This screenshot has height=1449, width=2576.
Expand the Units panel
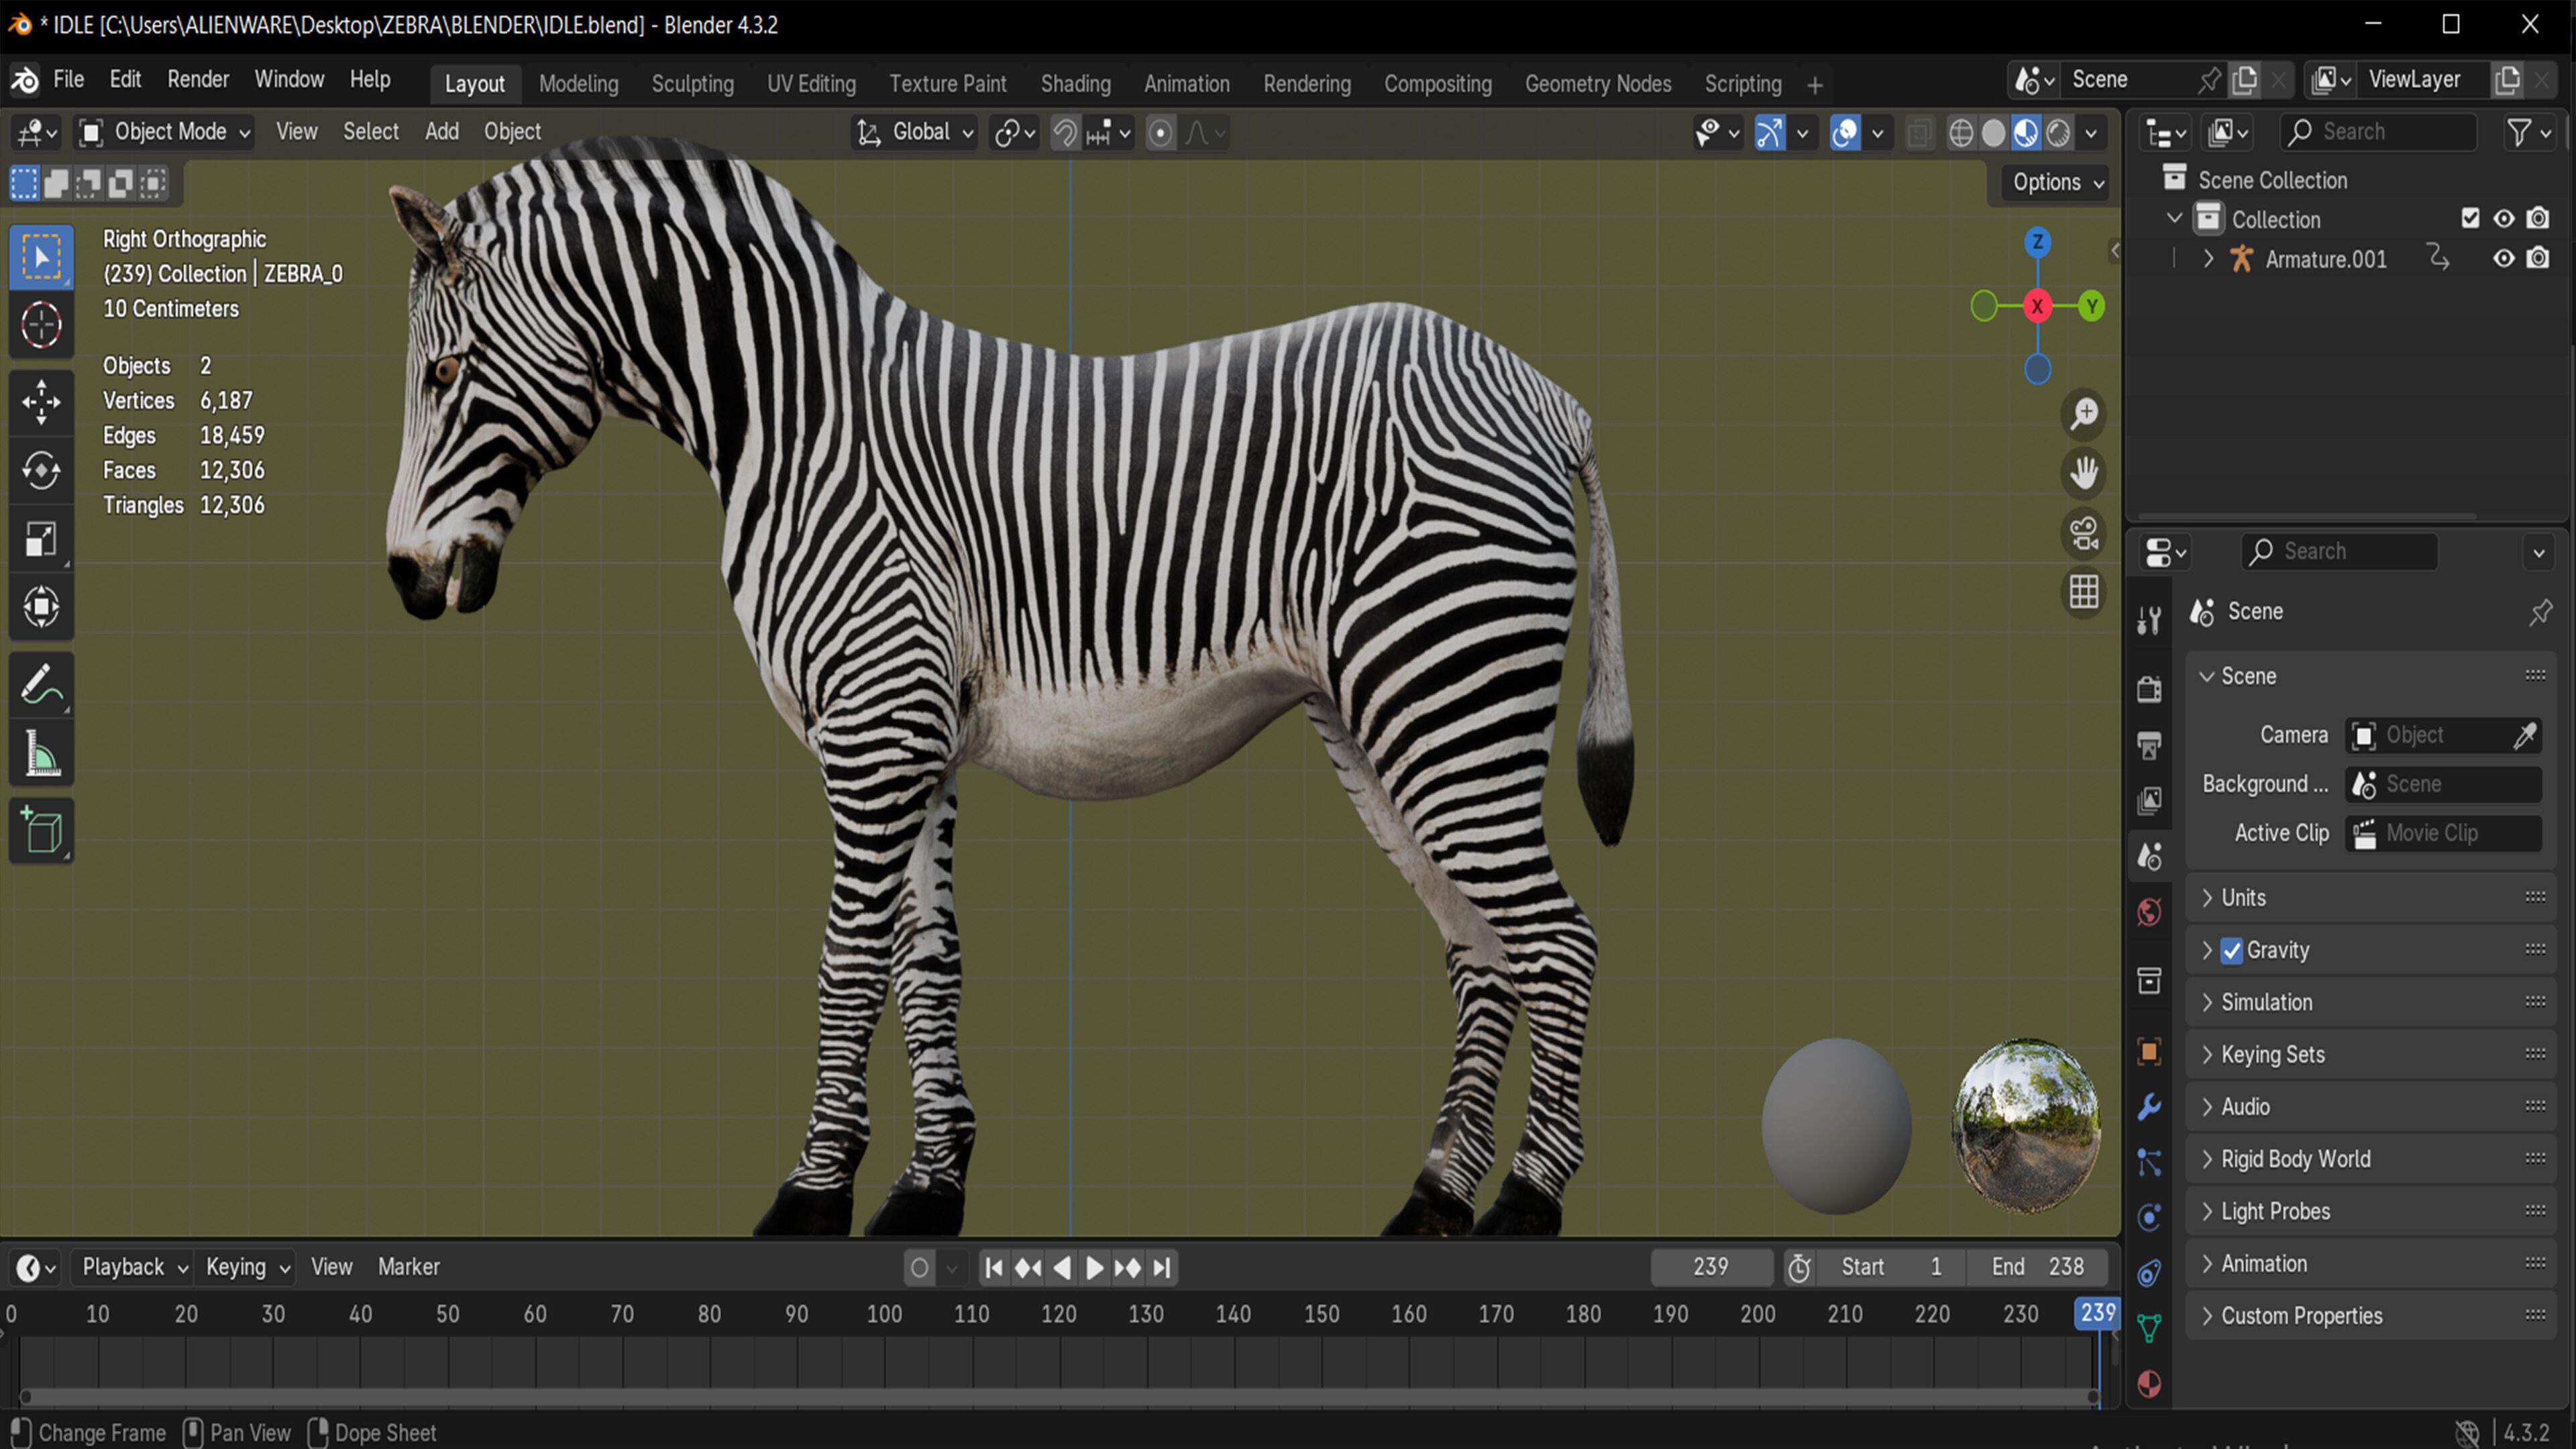[2370, 898]
